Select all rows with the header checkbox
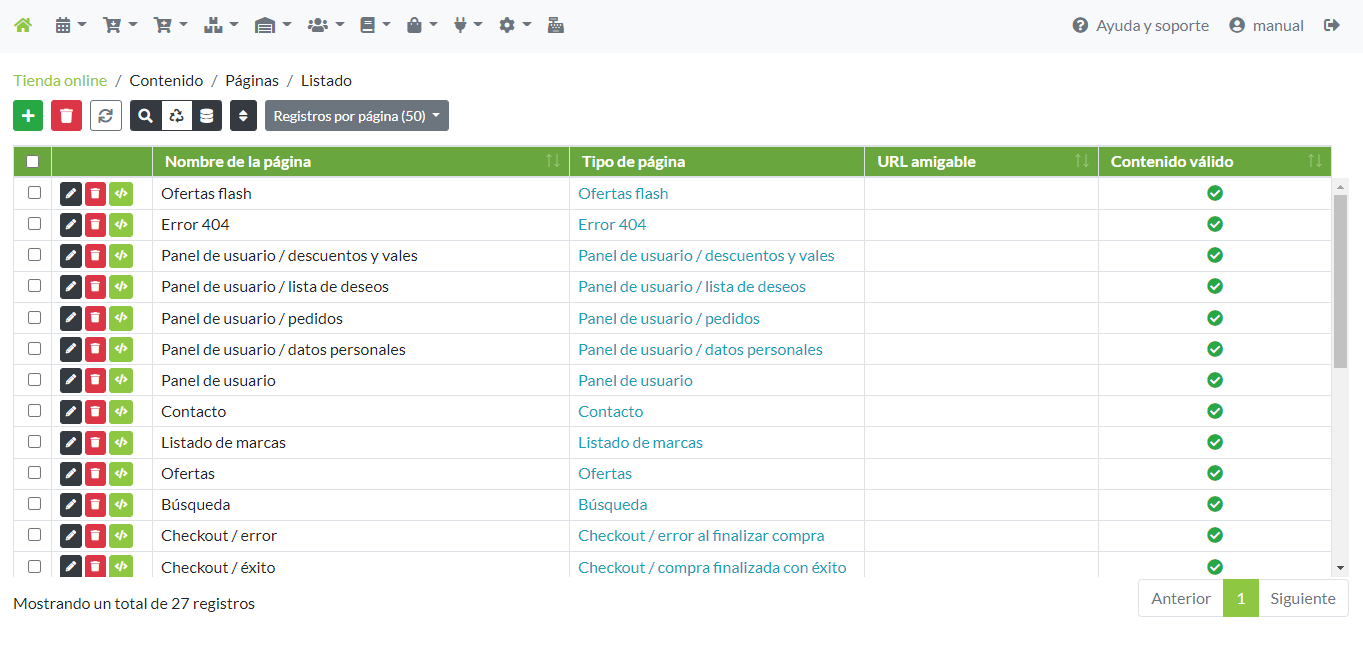The width and height of the screenshot is (1363, 647). click(x=33, y=161)
